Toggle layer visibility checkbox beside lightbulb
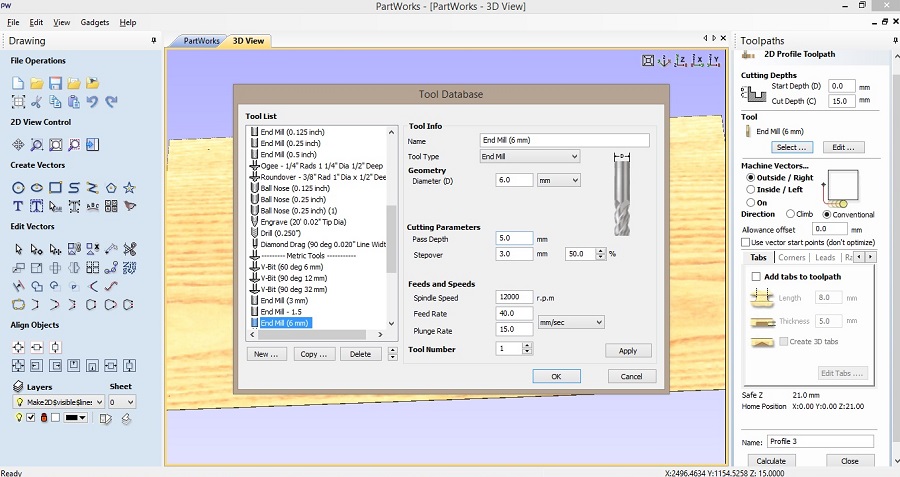 (x=31, y=418)
